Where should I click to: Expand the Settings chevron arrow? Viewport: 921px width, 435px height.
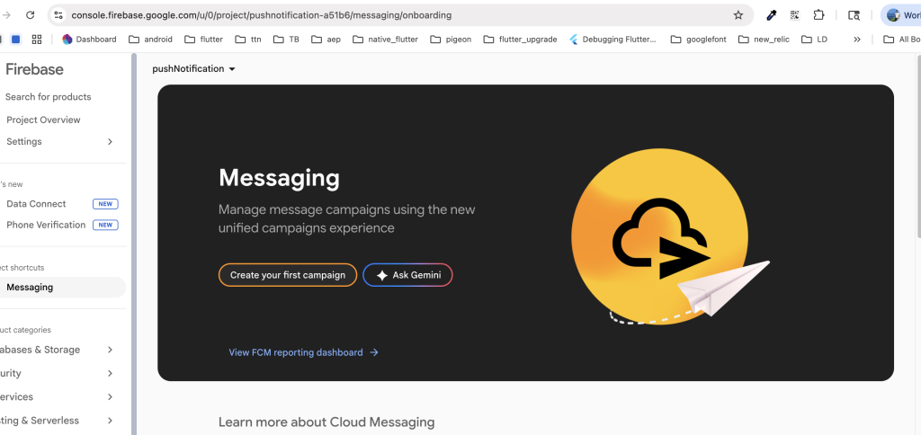(110, 141)
